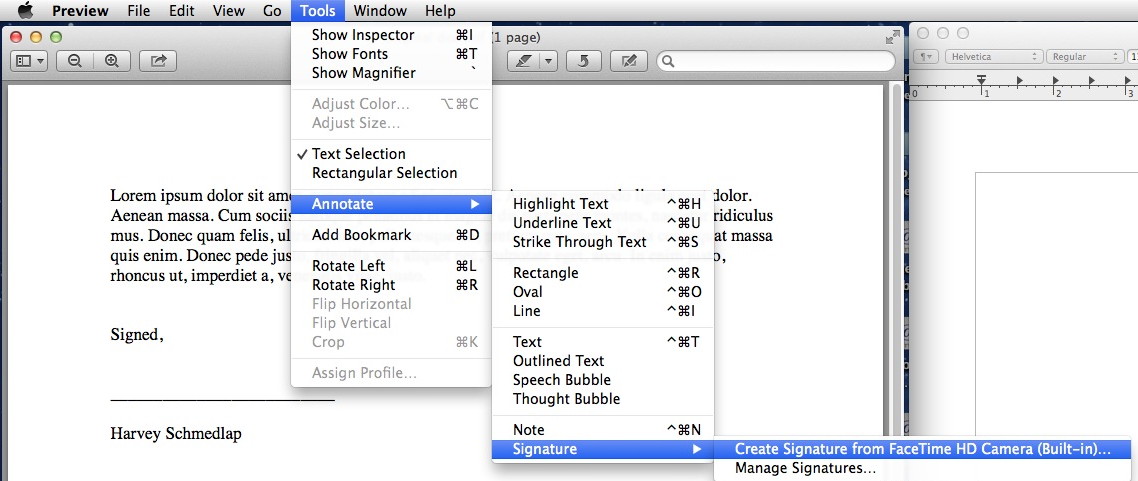Open the Apple menu
This screenshot has width=1138, height=481.
coord(25,10)
